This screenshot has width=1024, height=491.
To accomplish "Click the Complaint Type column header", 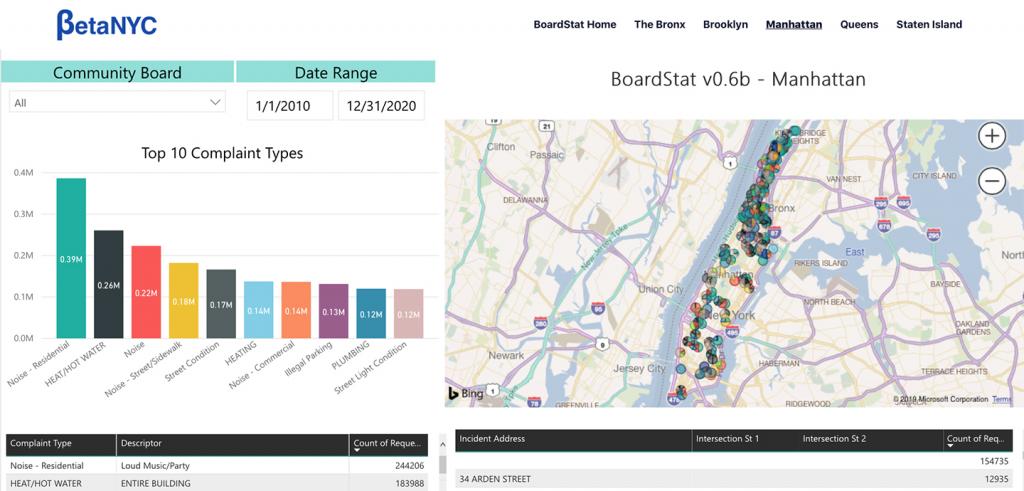I will [58, 443].
